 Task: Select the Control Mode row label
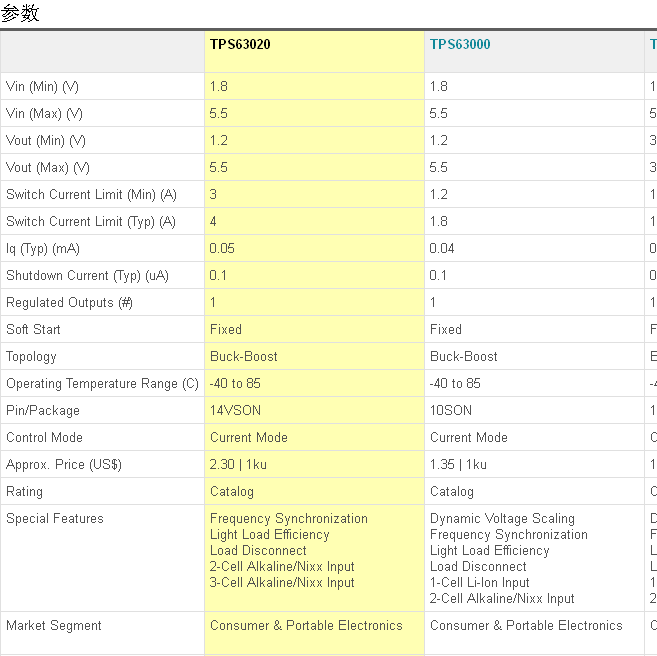click(x=44, y=437)
